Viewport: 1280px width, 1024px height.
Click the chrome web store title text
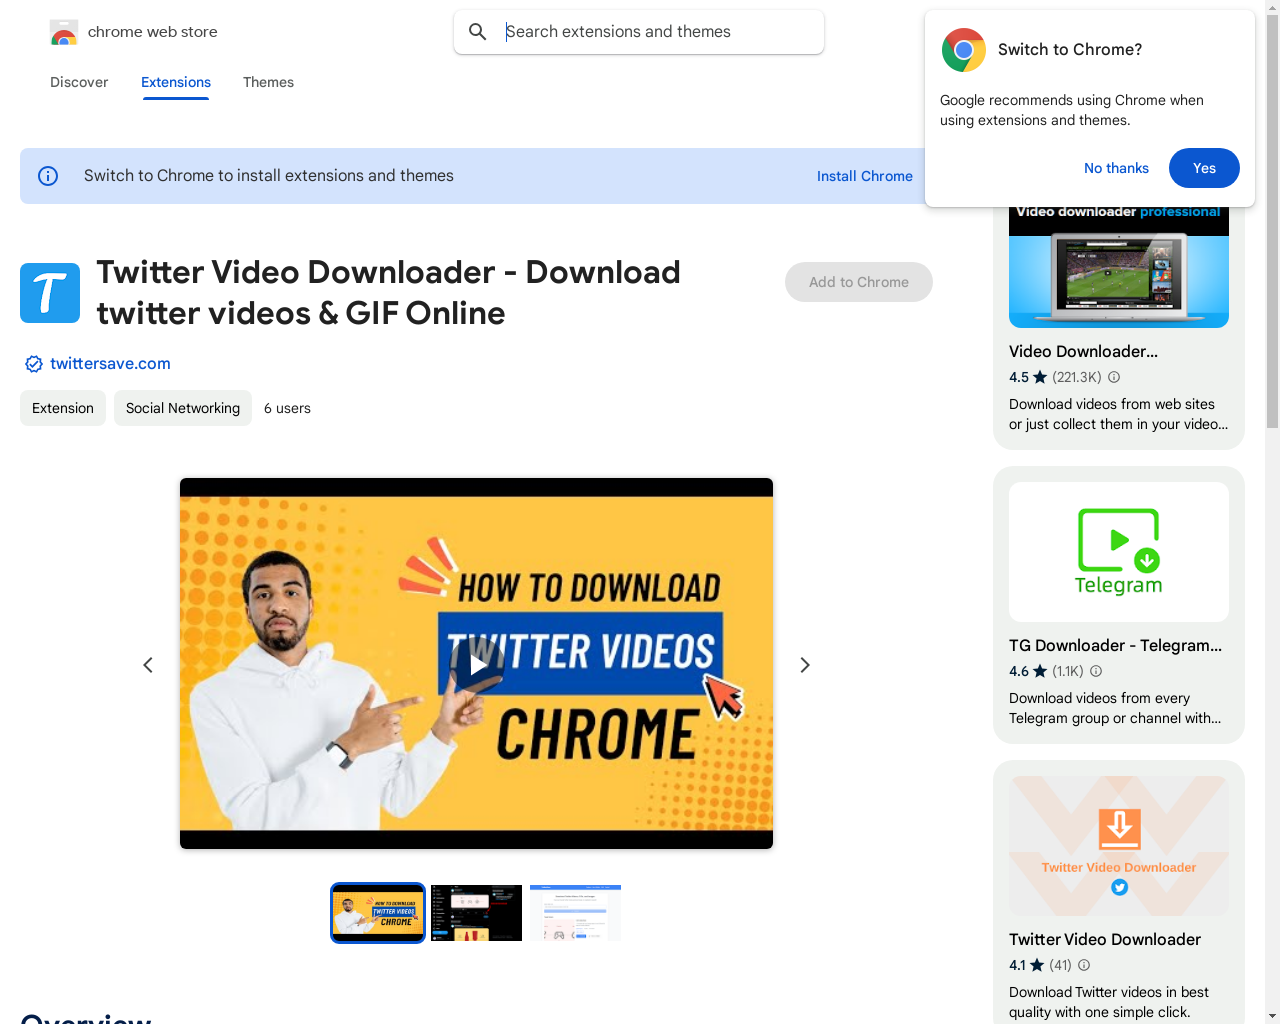[153, 32]
